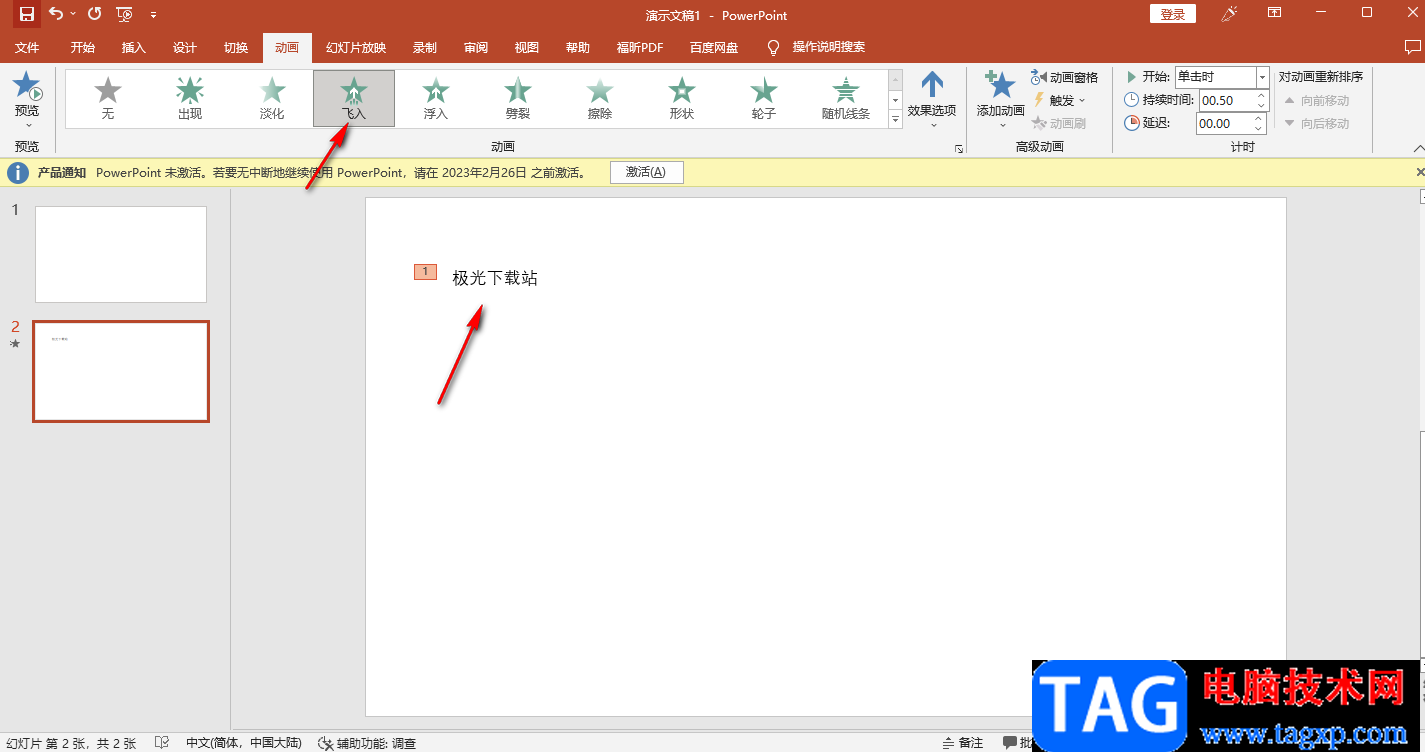Switch to the Insert (插入) tab
The image size is (1425, 752).
[x=134, y=47]
